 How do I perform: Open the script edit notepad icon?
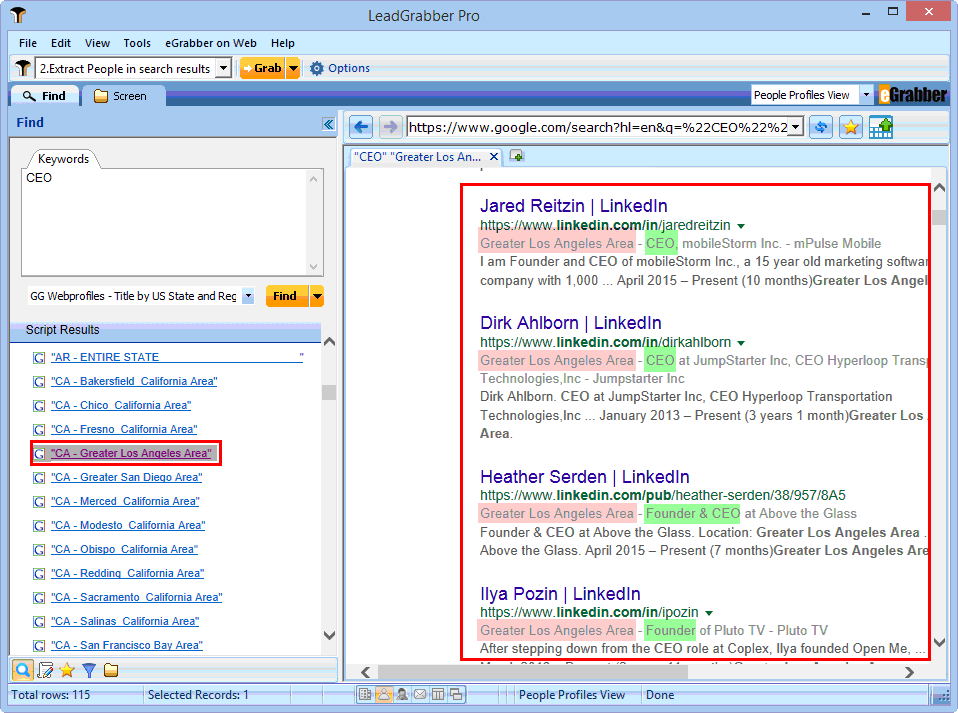pyautogui.click(x=45, y=670)
